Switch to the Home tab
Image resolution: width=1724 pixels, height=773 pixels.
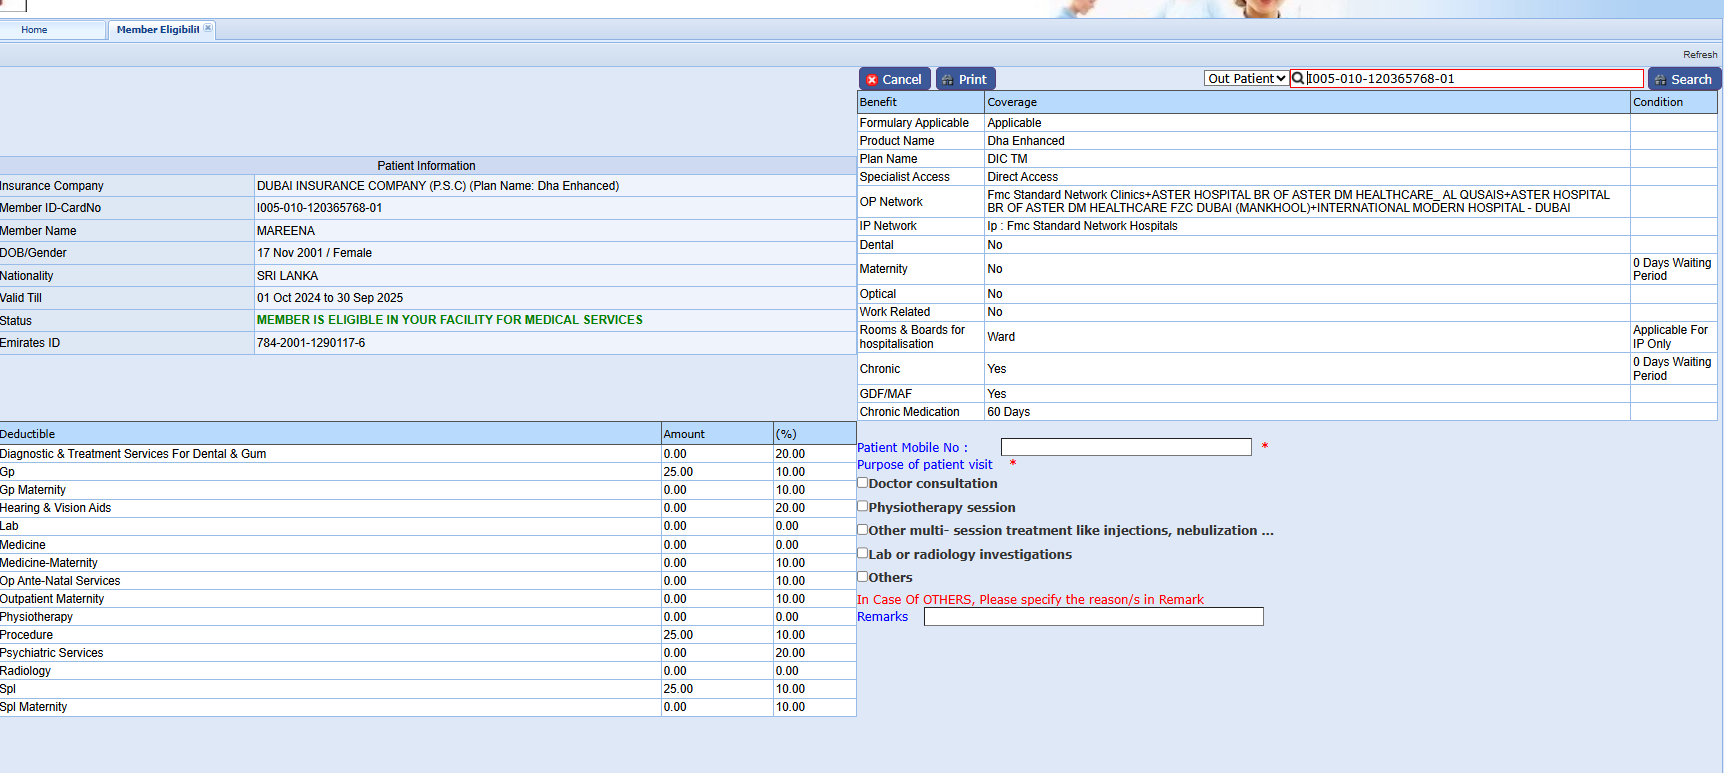(35, 30)
